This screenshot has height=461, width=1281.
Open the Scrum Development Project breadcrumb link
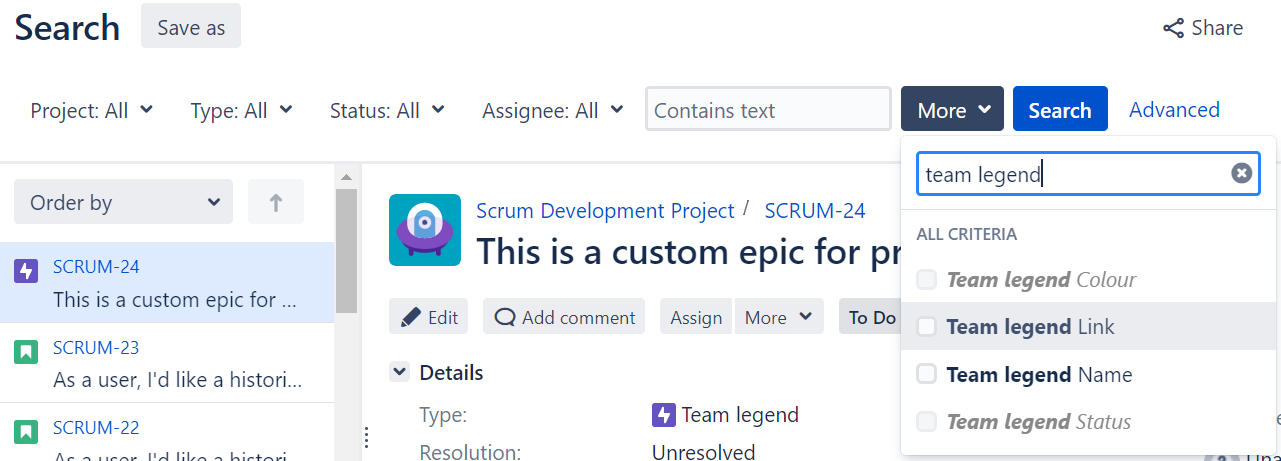pos(605,211)
